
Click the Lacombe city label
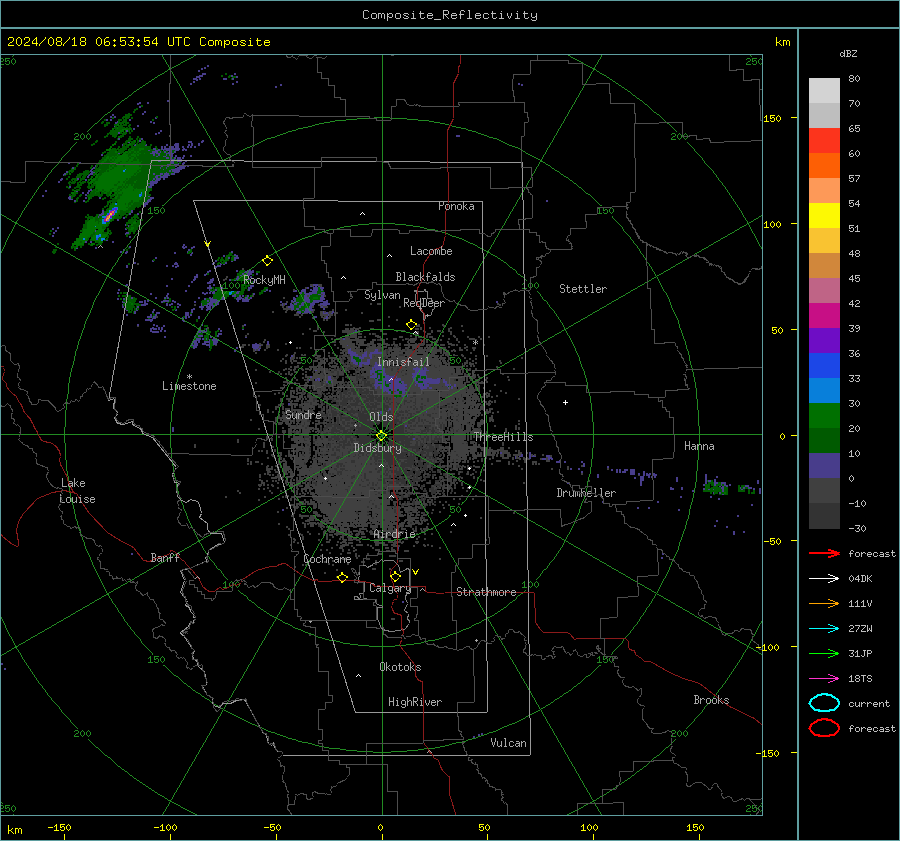pyautogui.click(x=431, y=251)
